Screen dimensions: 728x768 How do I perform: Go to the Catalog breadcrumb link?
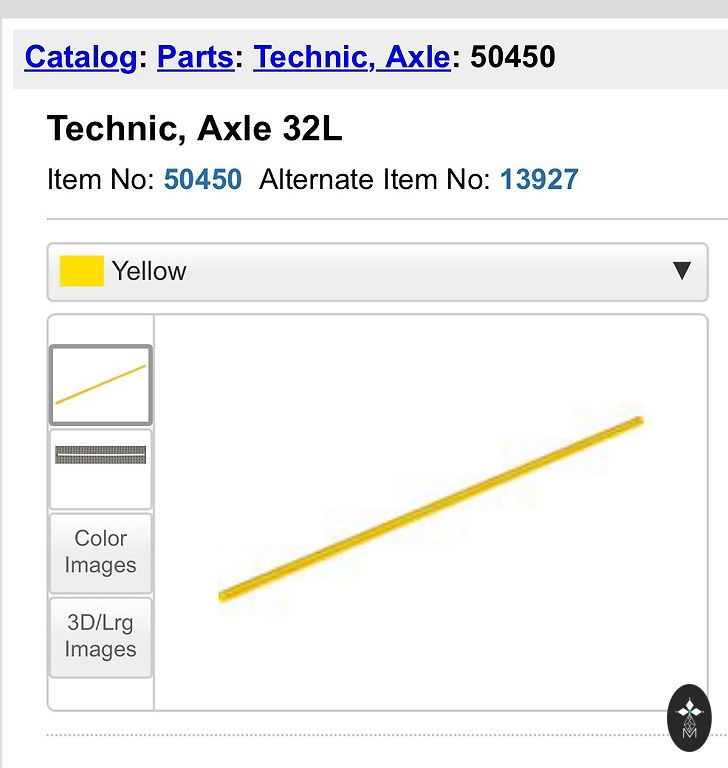tap(80, 57)
